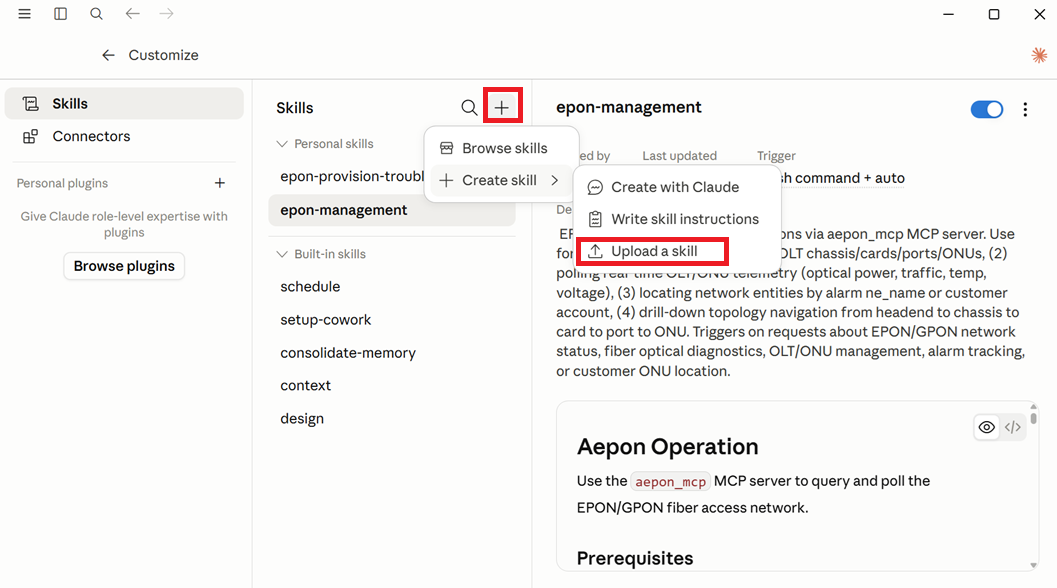Click the plus icon to add skill
The image size is (1057, 588).
click(502, 107)
